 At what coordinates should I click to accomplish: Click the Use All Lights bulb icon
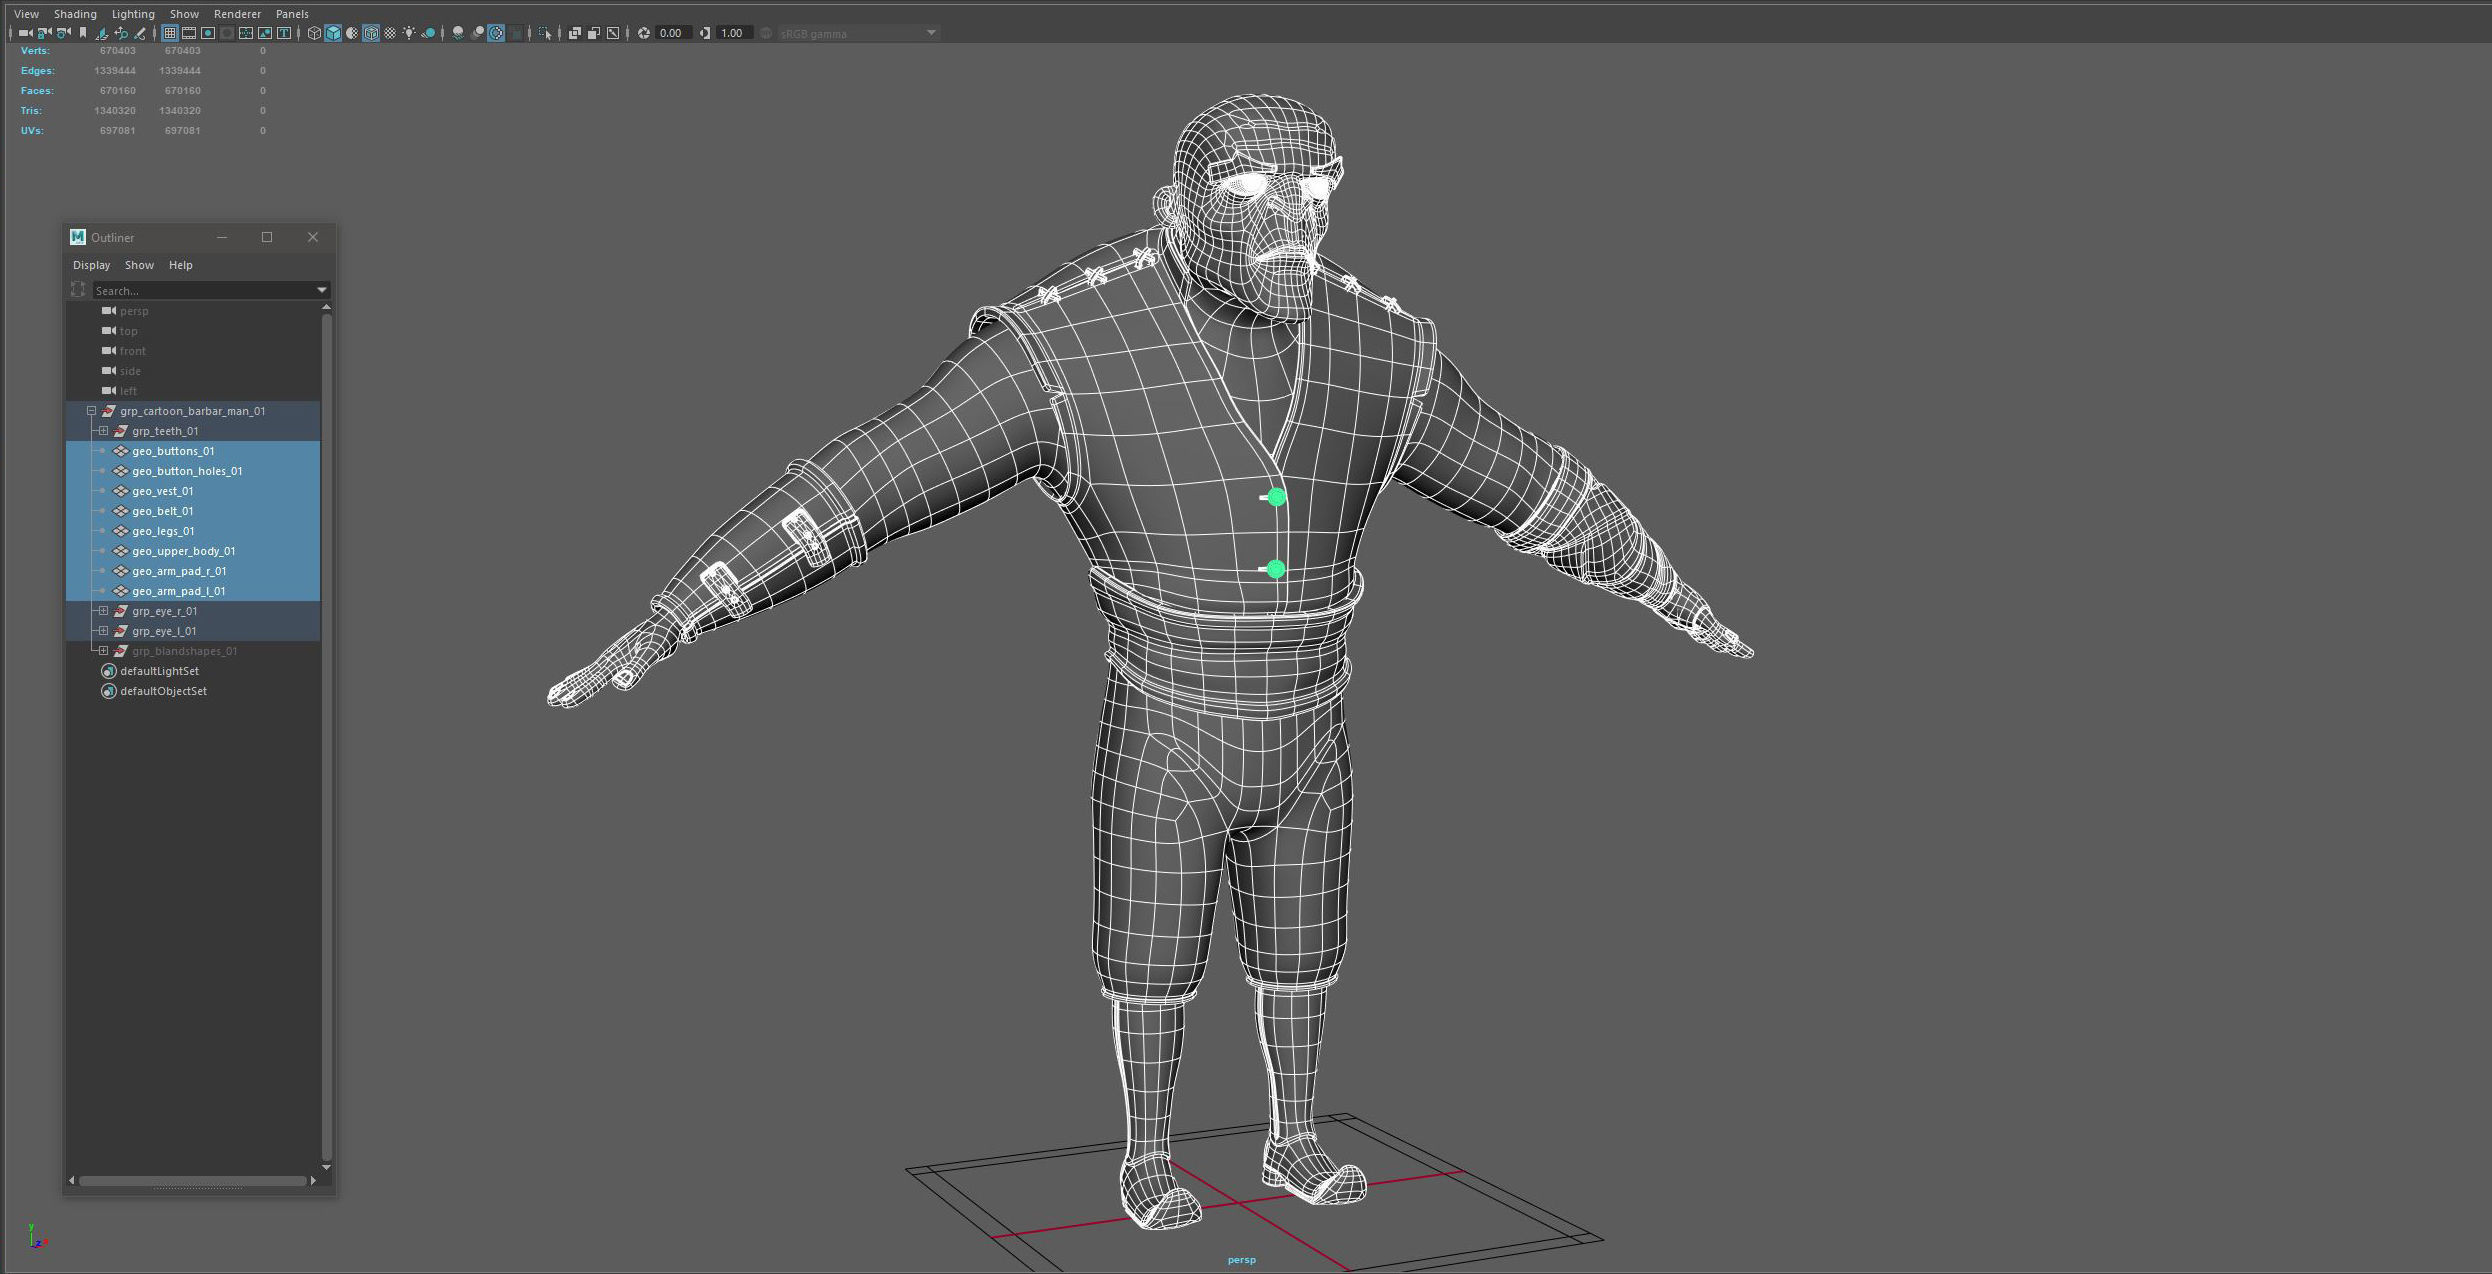pyautogui.click(x=409, y=33)
